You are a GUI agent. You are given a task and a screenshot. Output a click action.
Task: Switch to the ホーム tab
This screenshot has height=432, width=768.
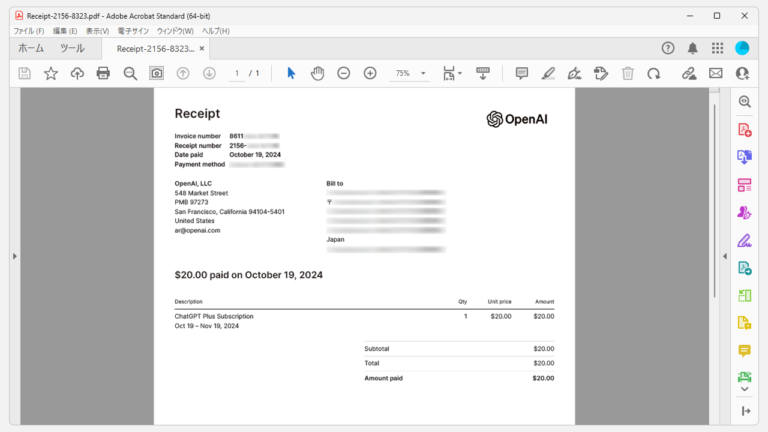pyautogui.click(x=31, y=48)
